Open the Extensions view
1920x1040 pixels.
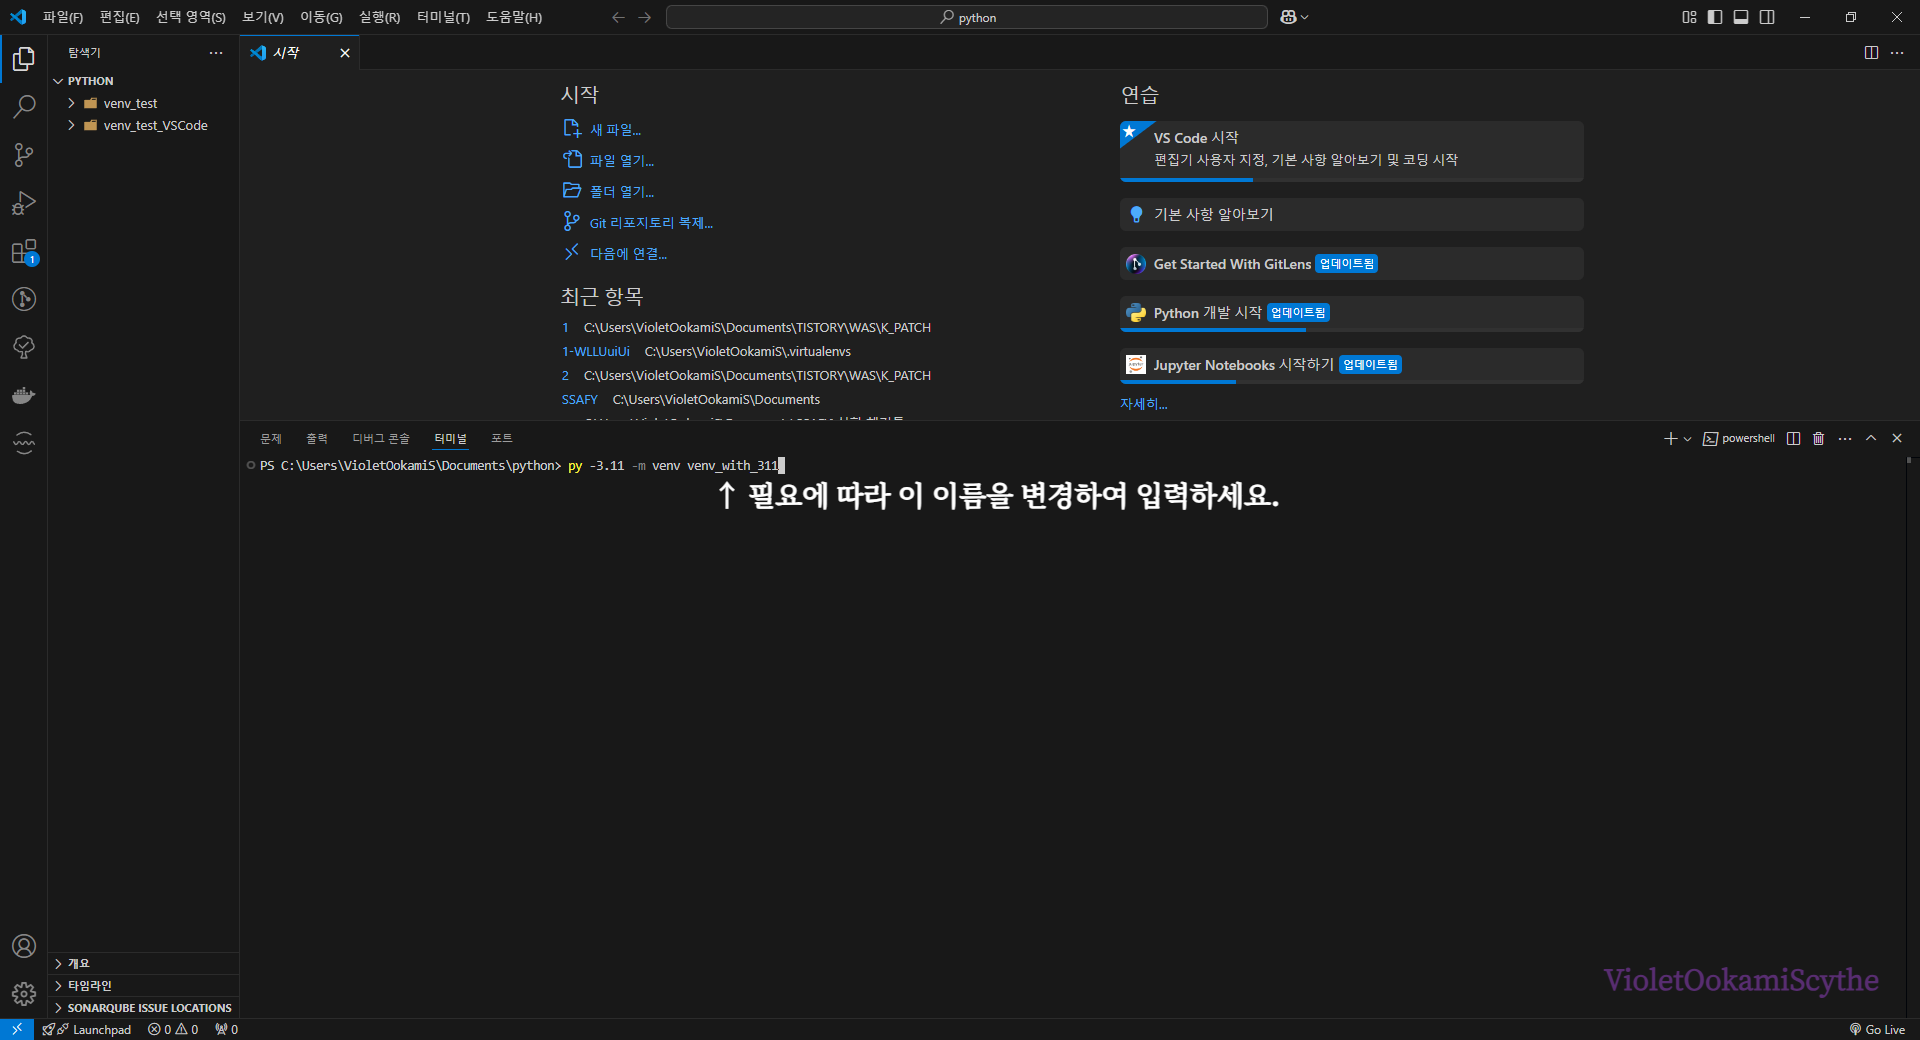[x=24, y=251]
